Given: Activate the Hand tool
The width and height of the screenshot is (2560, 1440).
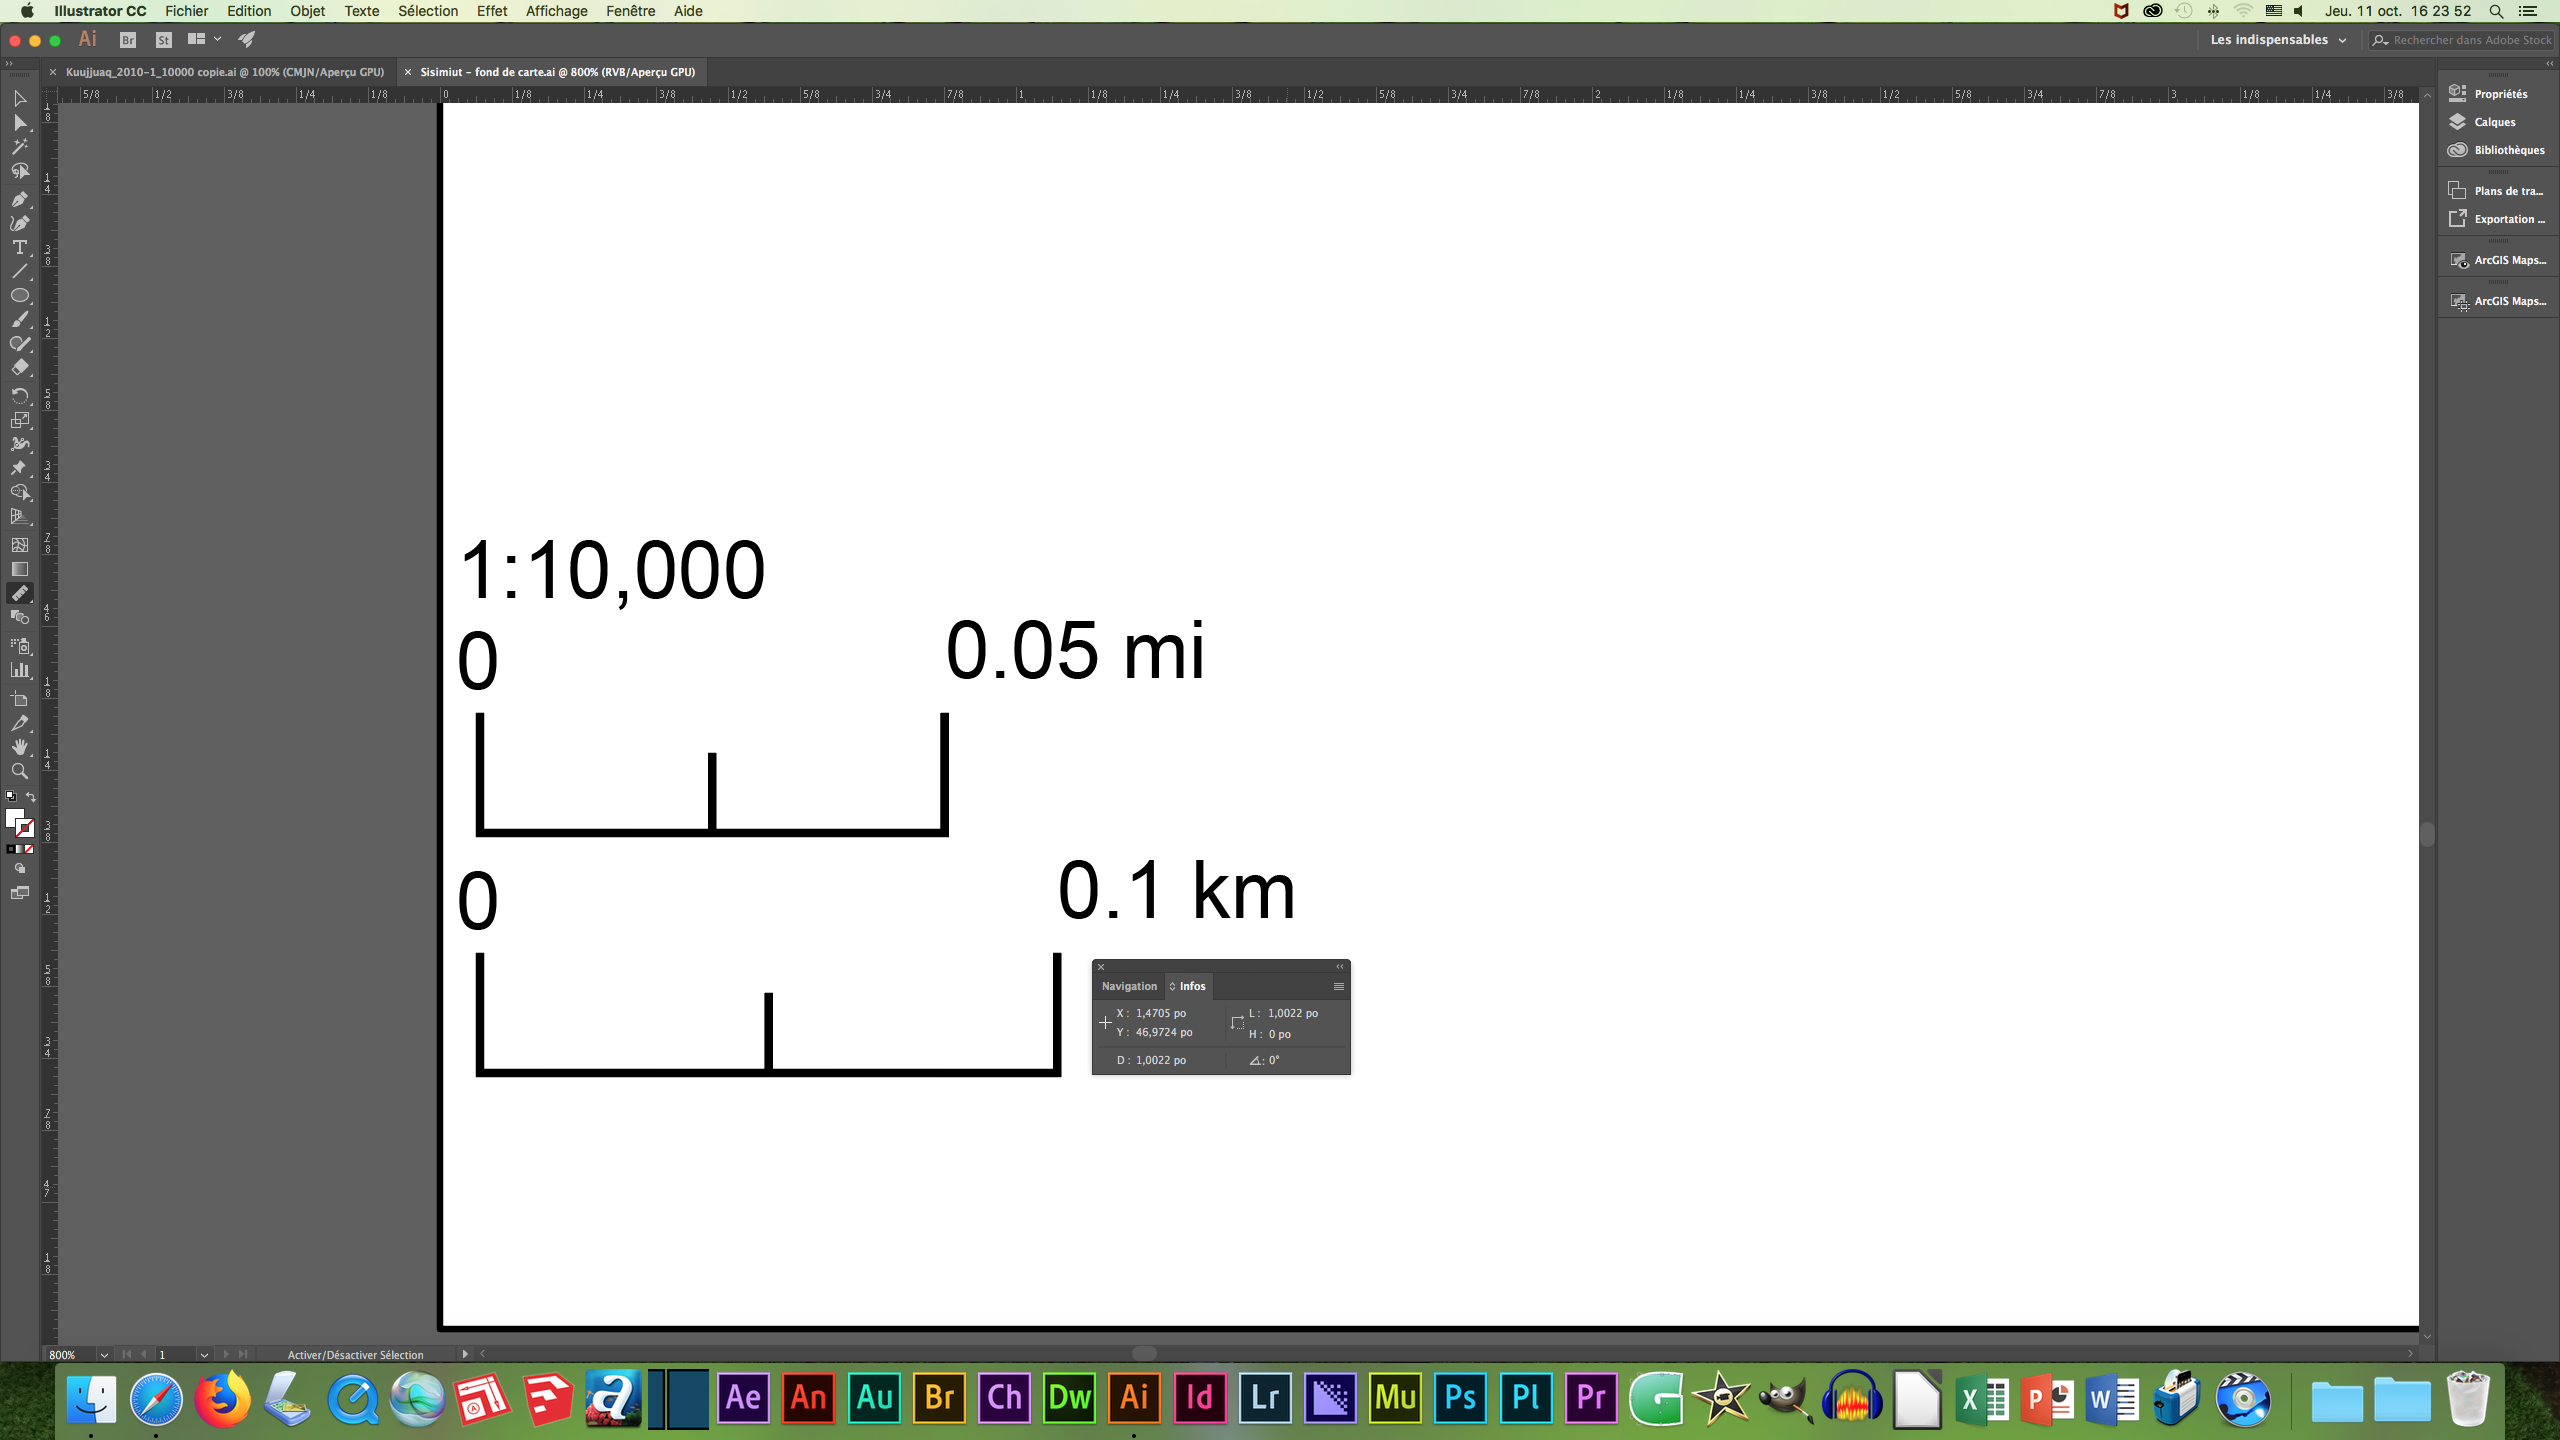Looking at the screenshot, I should click(19, 747).
